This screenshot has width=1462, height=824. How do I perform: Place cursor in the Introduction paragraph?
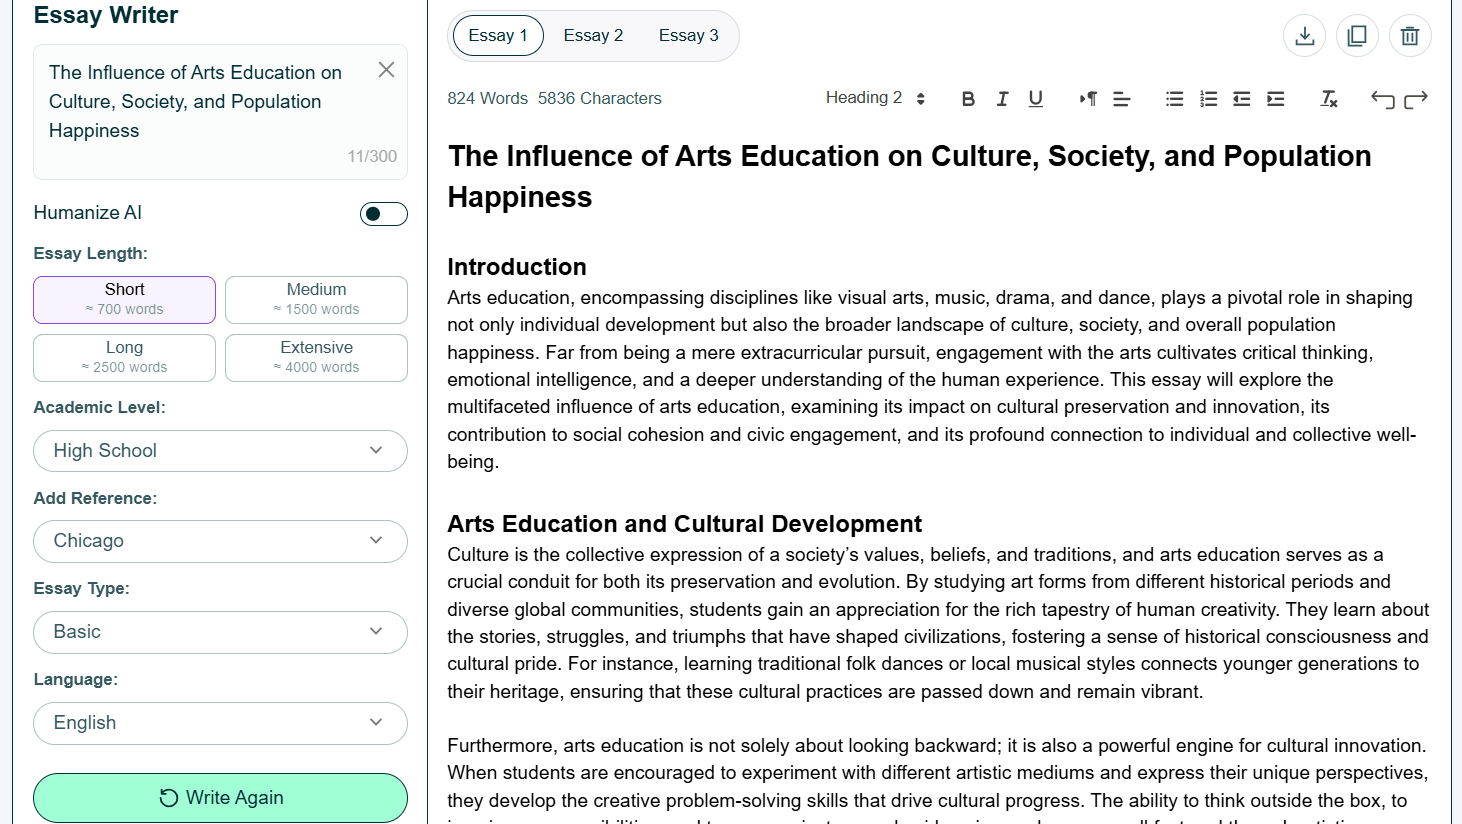pos(932,380)
